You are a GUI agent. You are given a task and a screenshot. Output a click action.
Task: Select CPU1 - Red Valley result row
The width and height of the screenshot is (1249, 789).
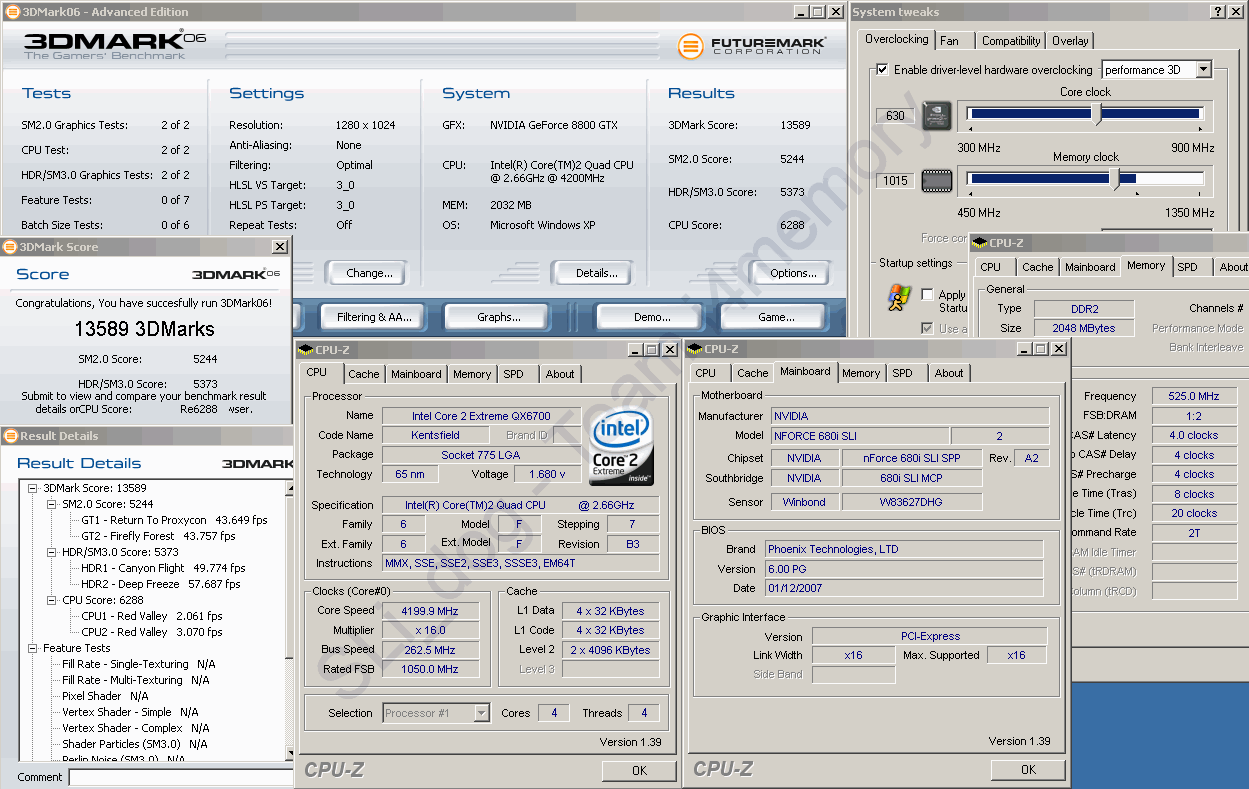[152, 616]
